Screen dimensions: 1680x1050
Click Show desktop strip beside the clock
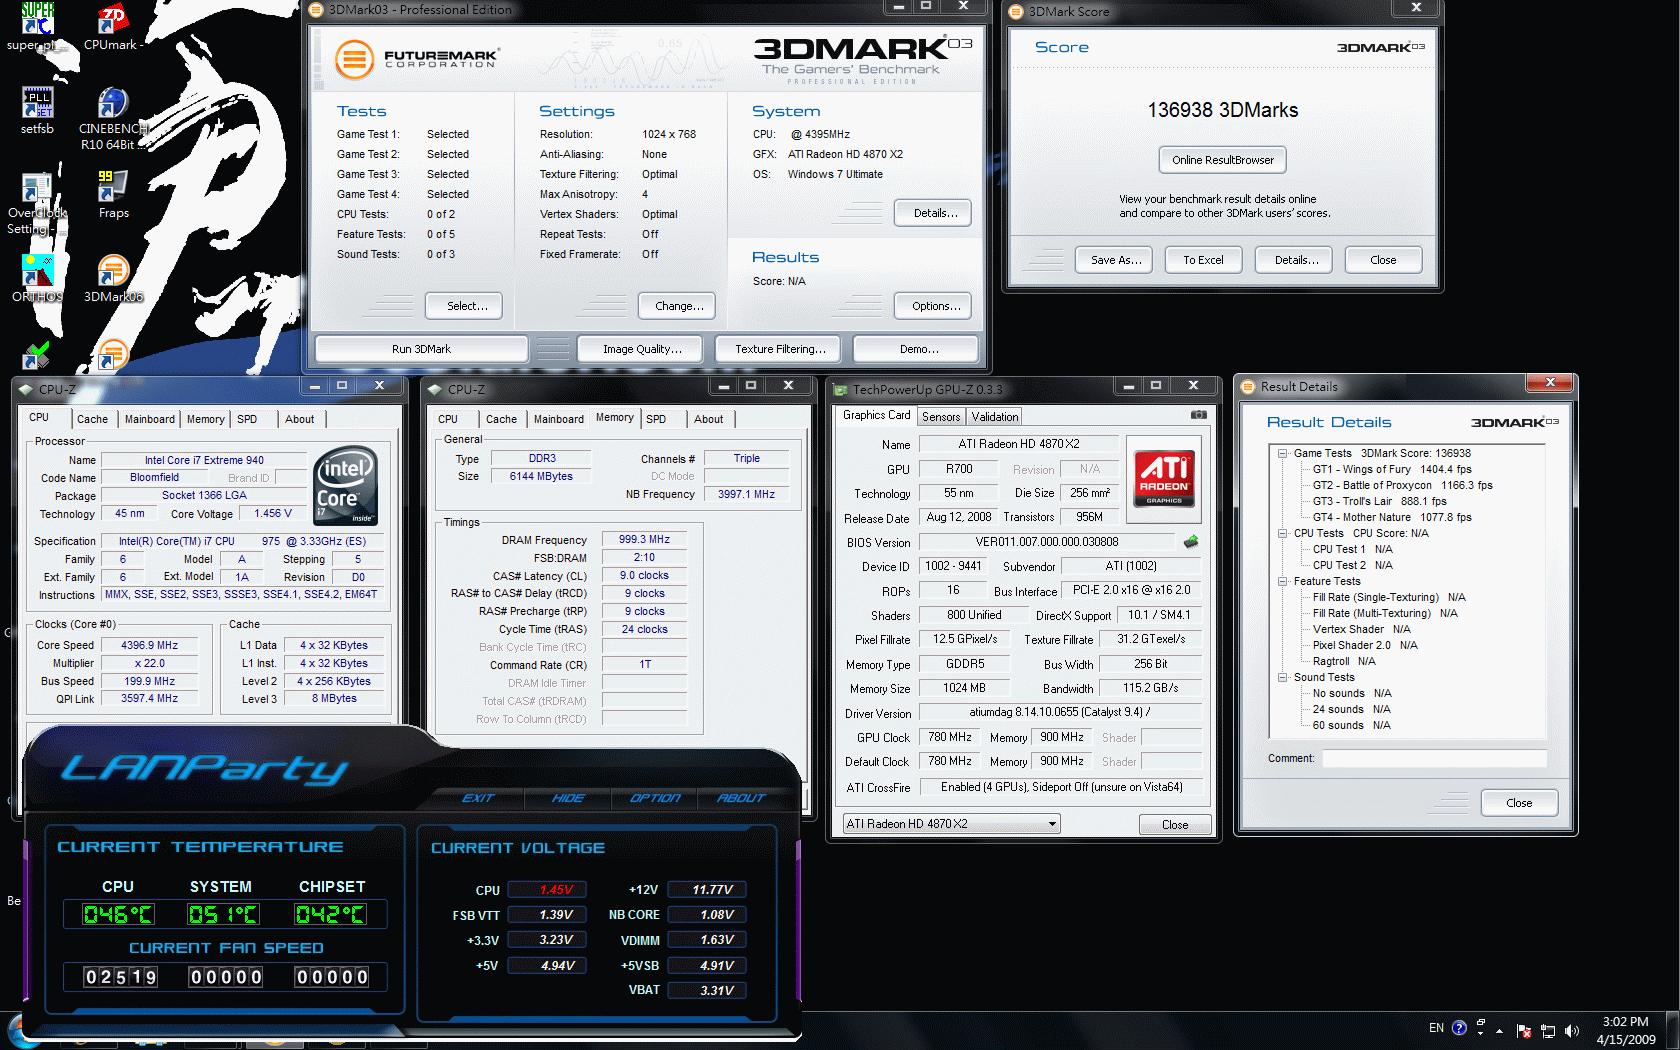tap(1672, 1031)
